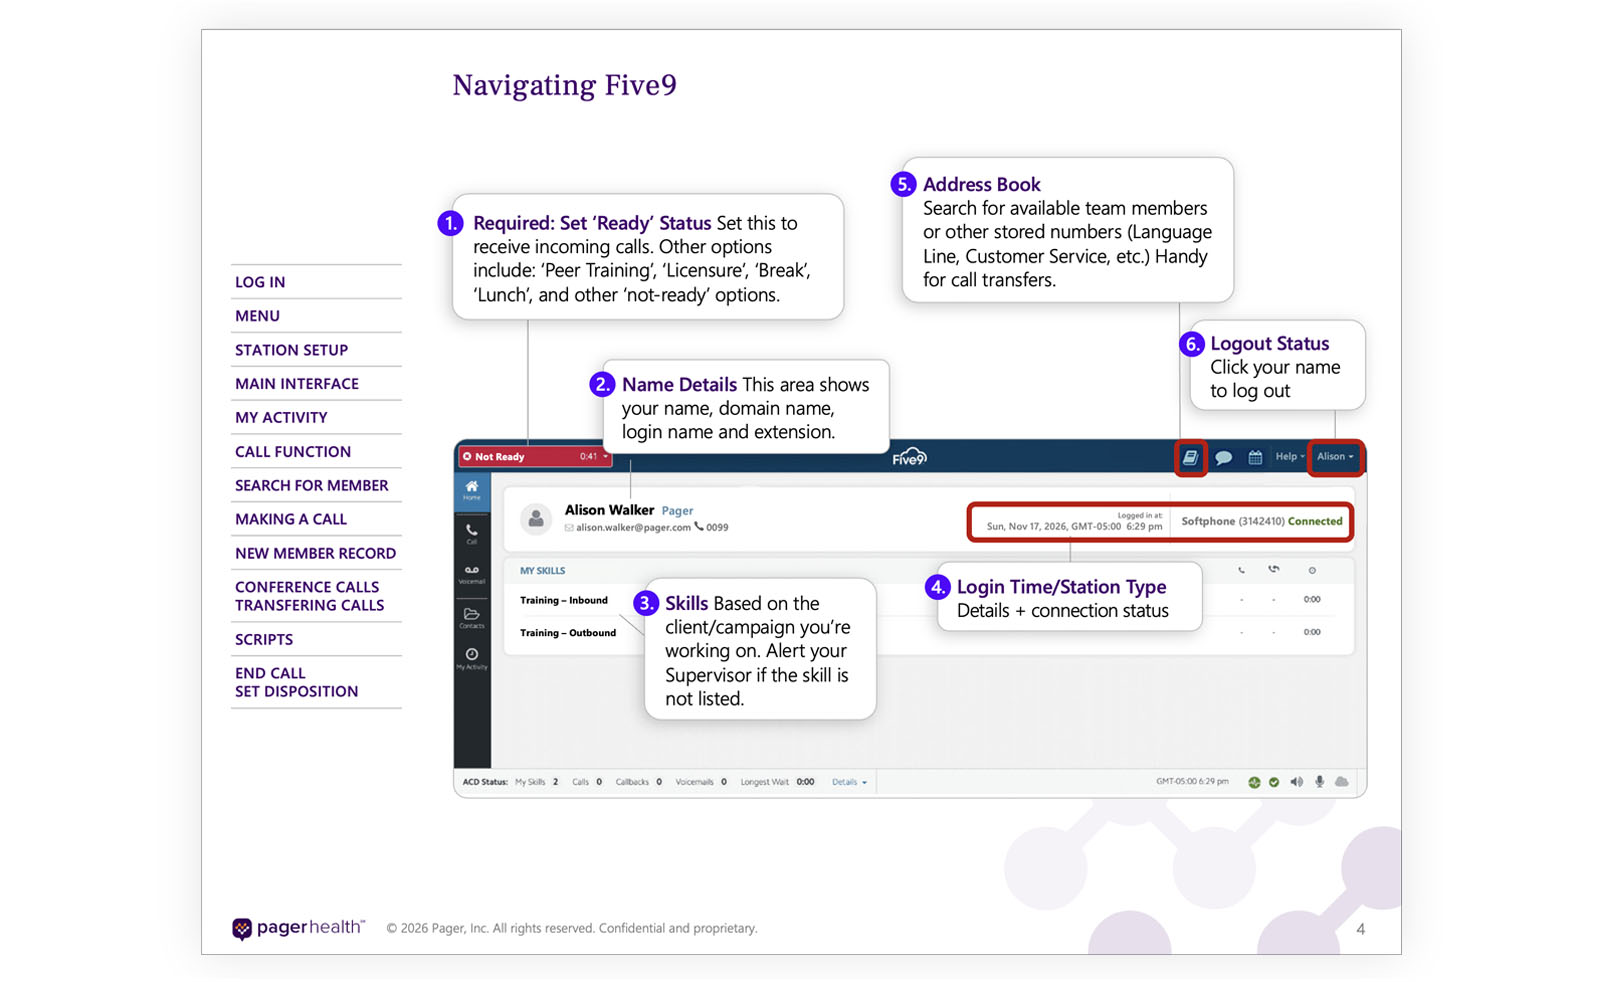Click the speaker volume icon in status bar
This screenshot has height=982, width=1600.
pyautogui.click(x=1297, y=782)
